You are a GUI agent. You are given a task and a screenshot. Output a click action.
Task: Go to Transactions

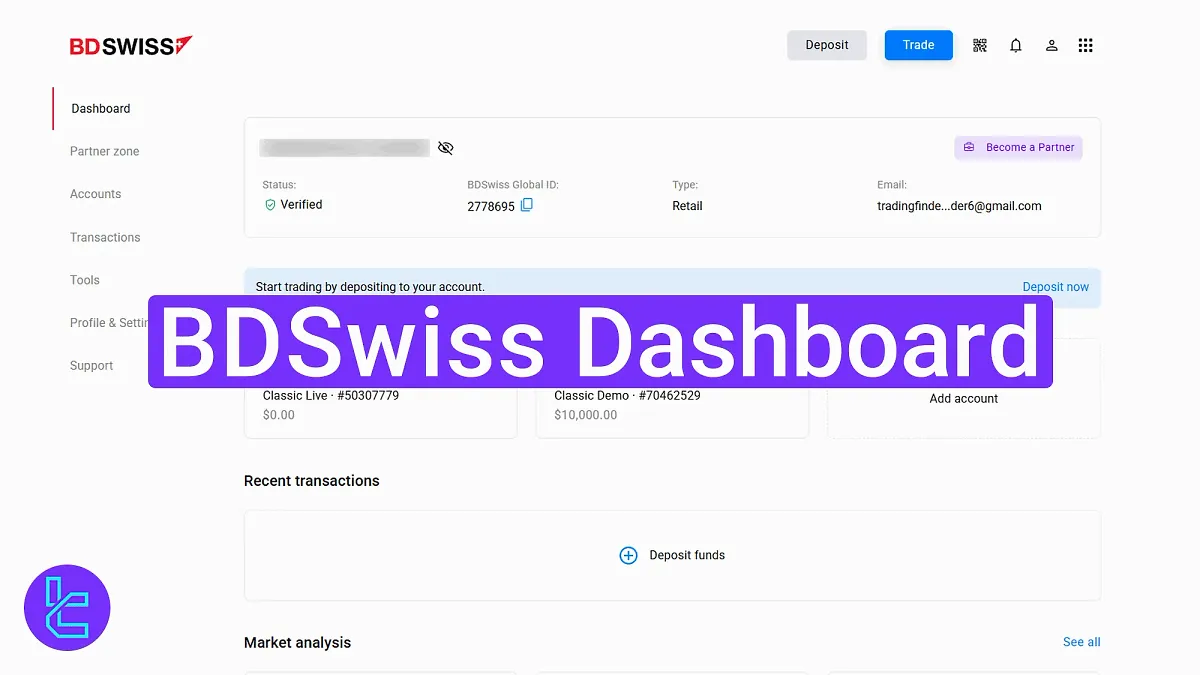click(105, 237)
